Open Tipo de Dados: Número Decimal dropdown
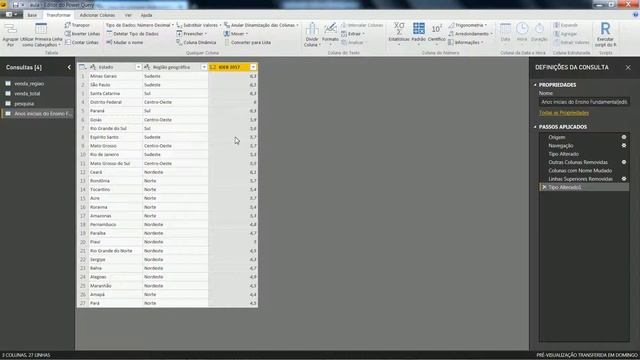This screenshot has width=640, height=360. pos(140,25)
